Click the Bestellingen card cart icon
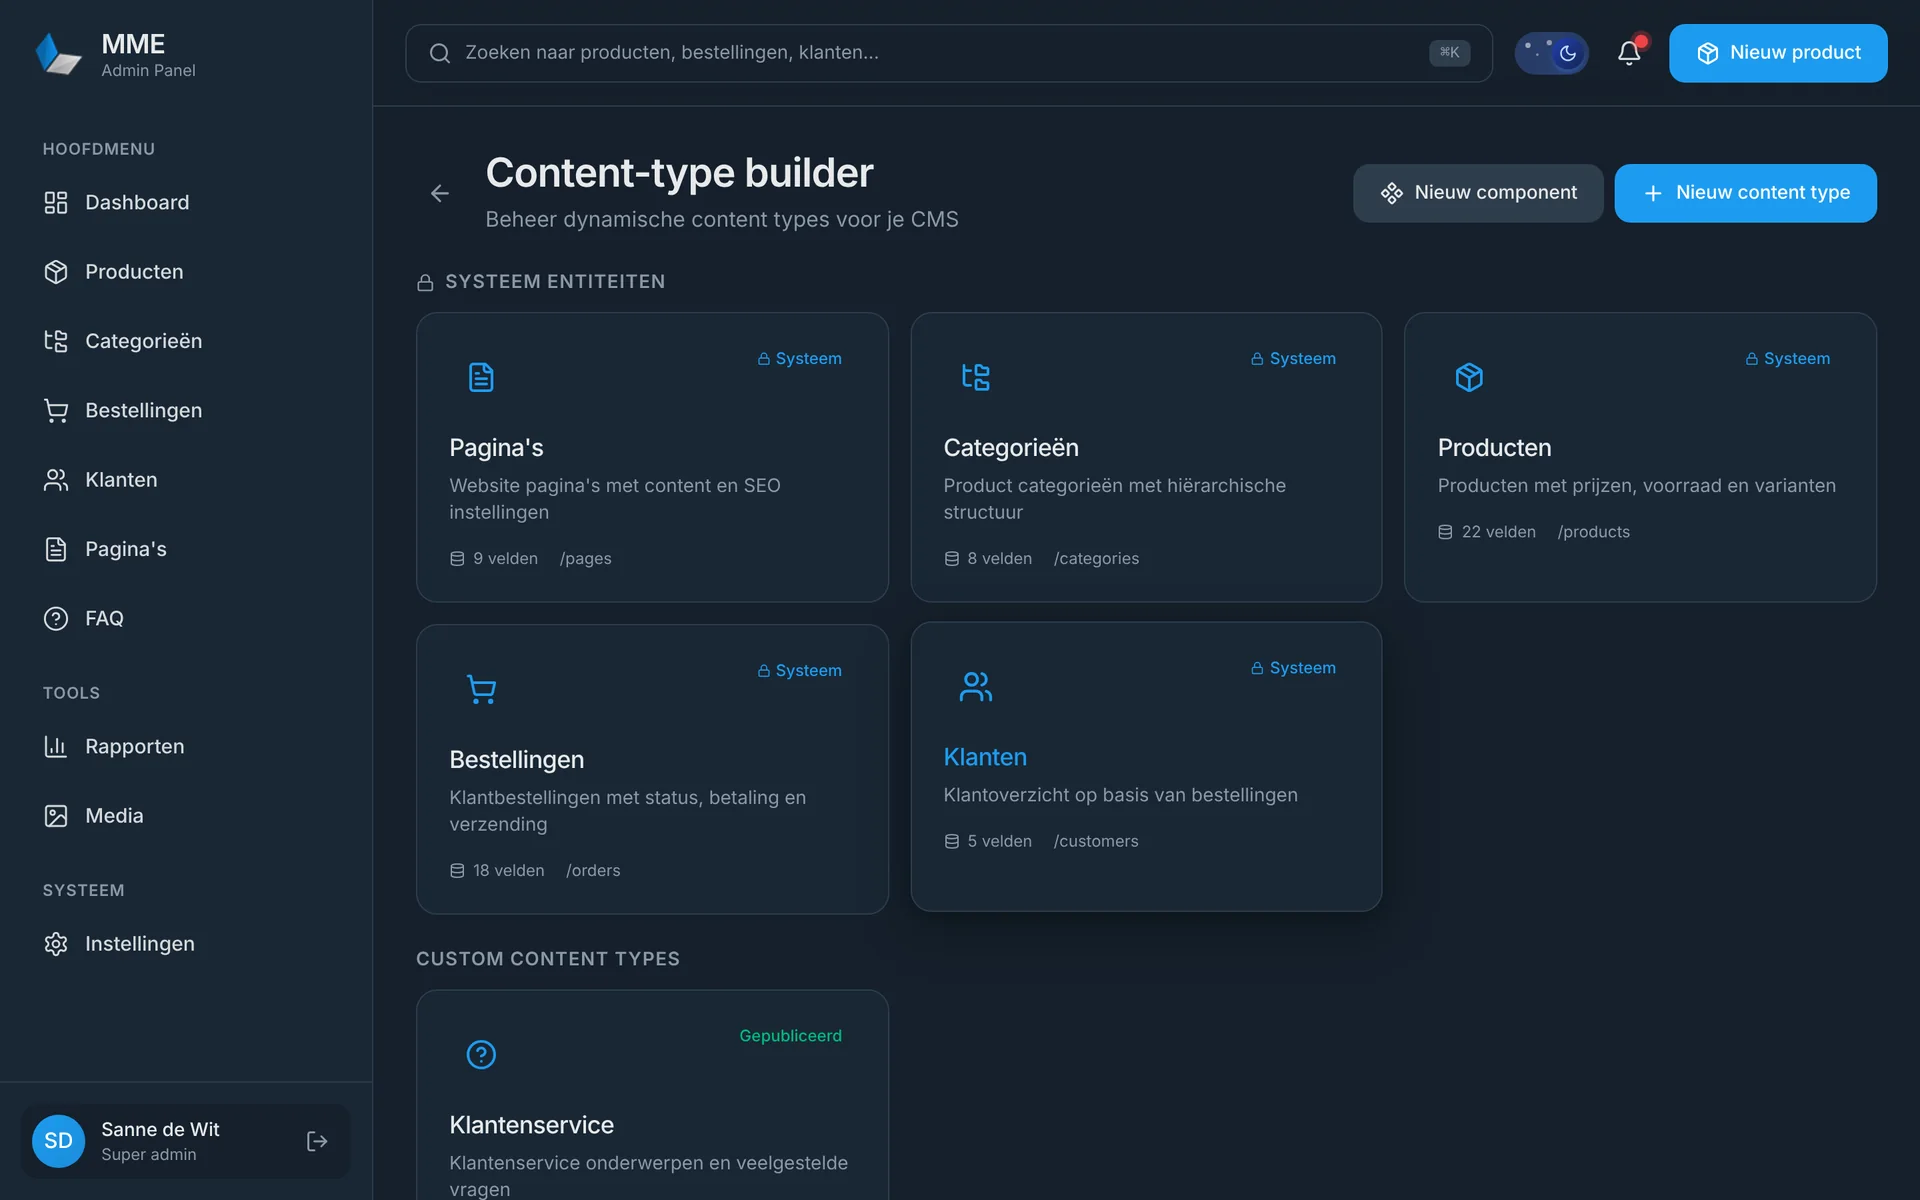 tap(481, 689)
